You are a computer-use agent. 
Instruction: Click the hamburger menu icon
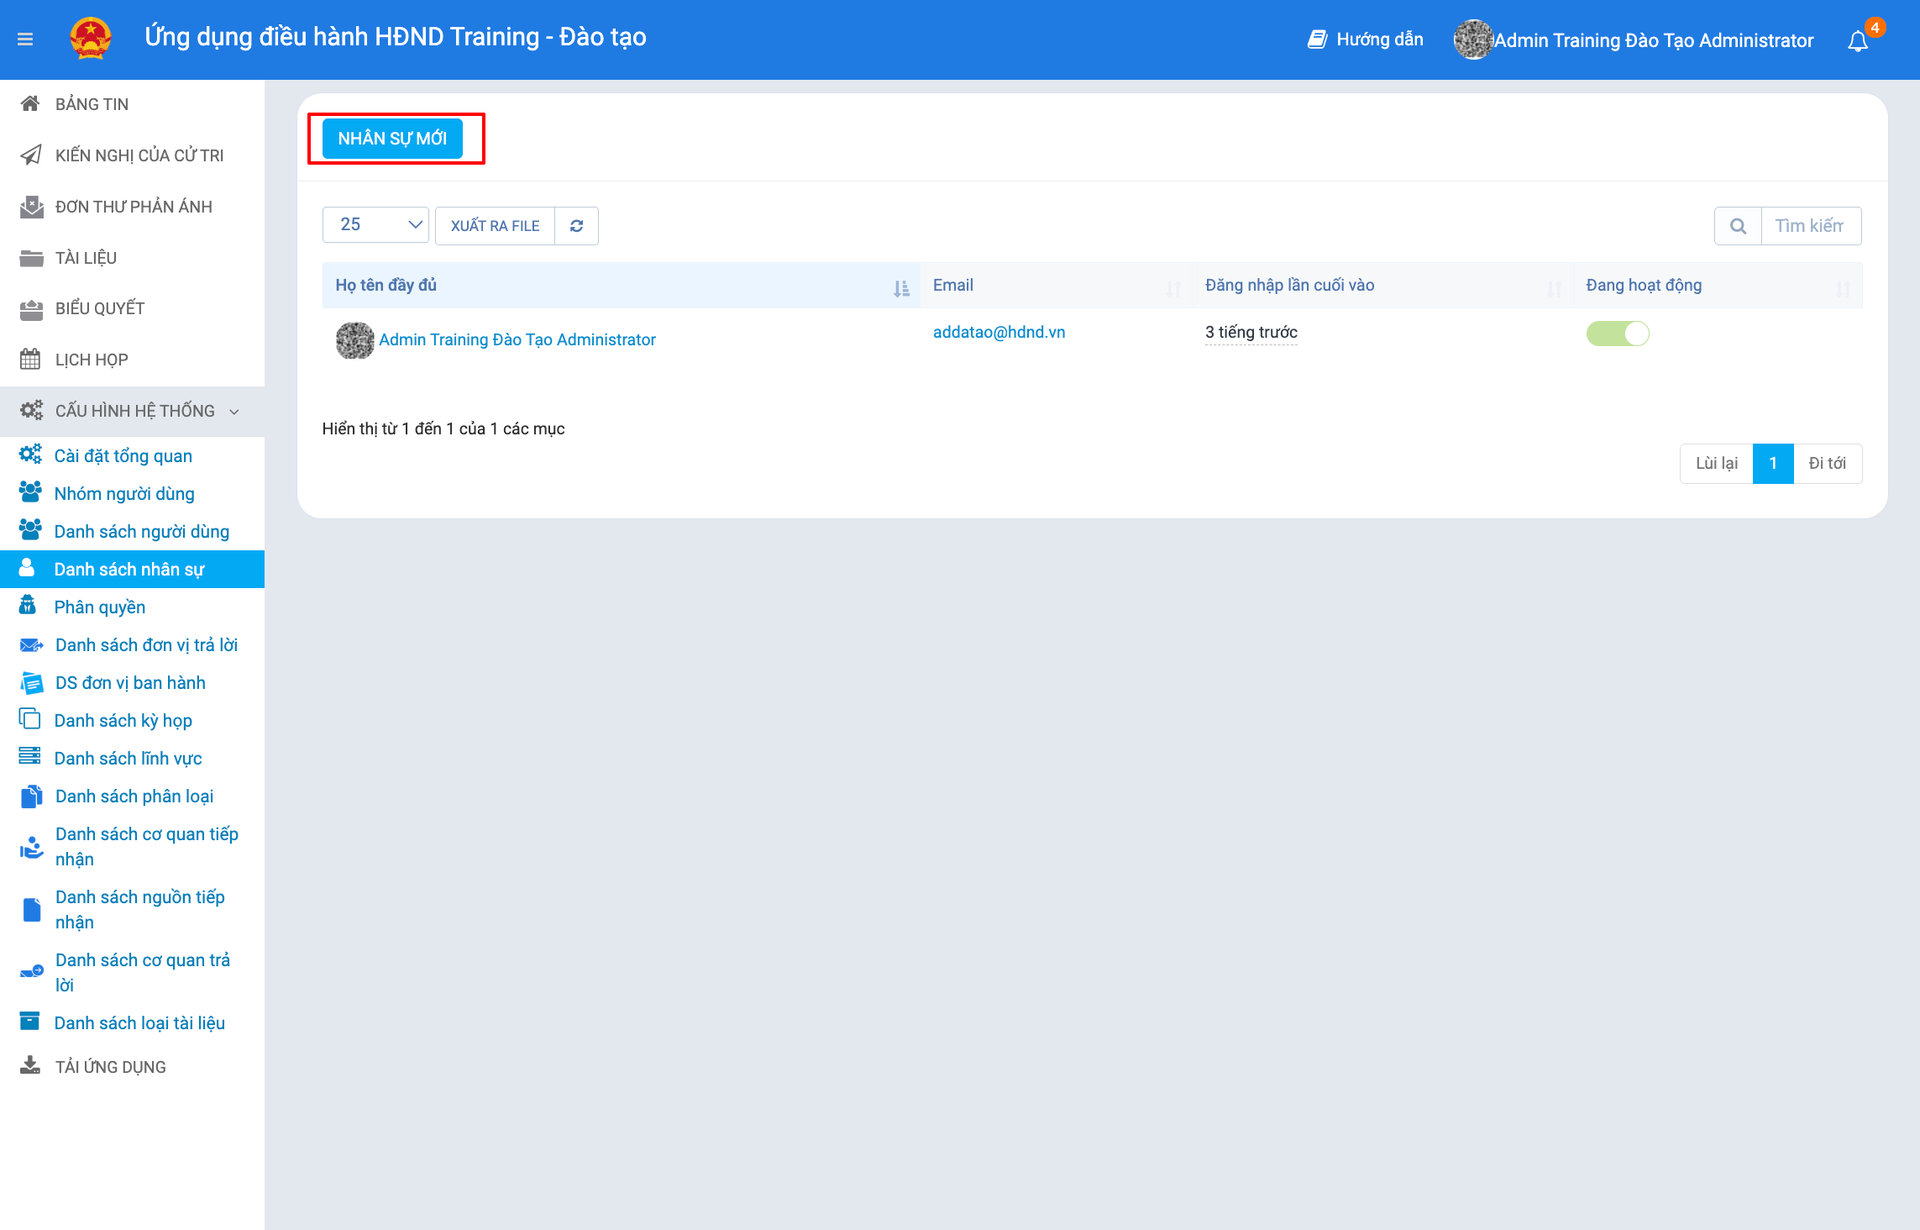pos(25,39)
